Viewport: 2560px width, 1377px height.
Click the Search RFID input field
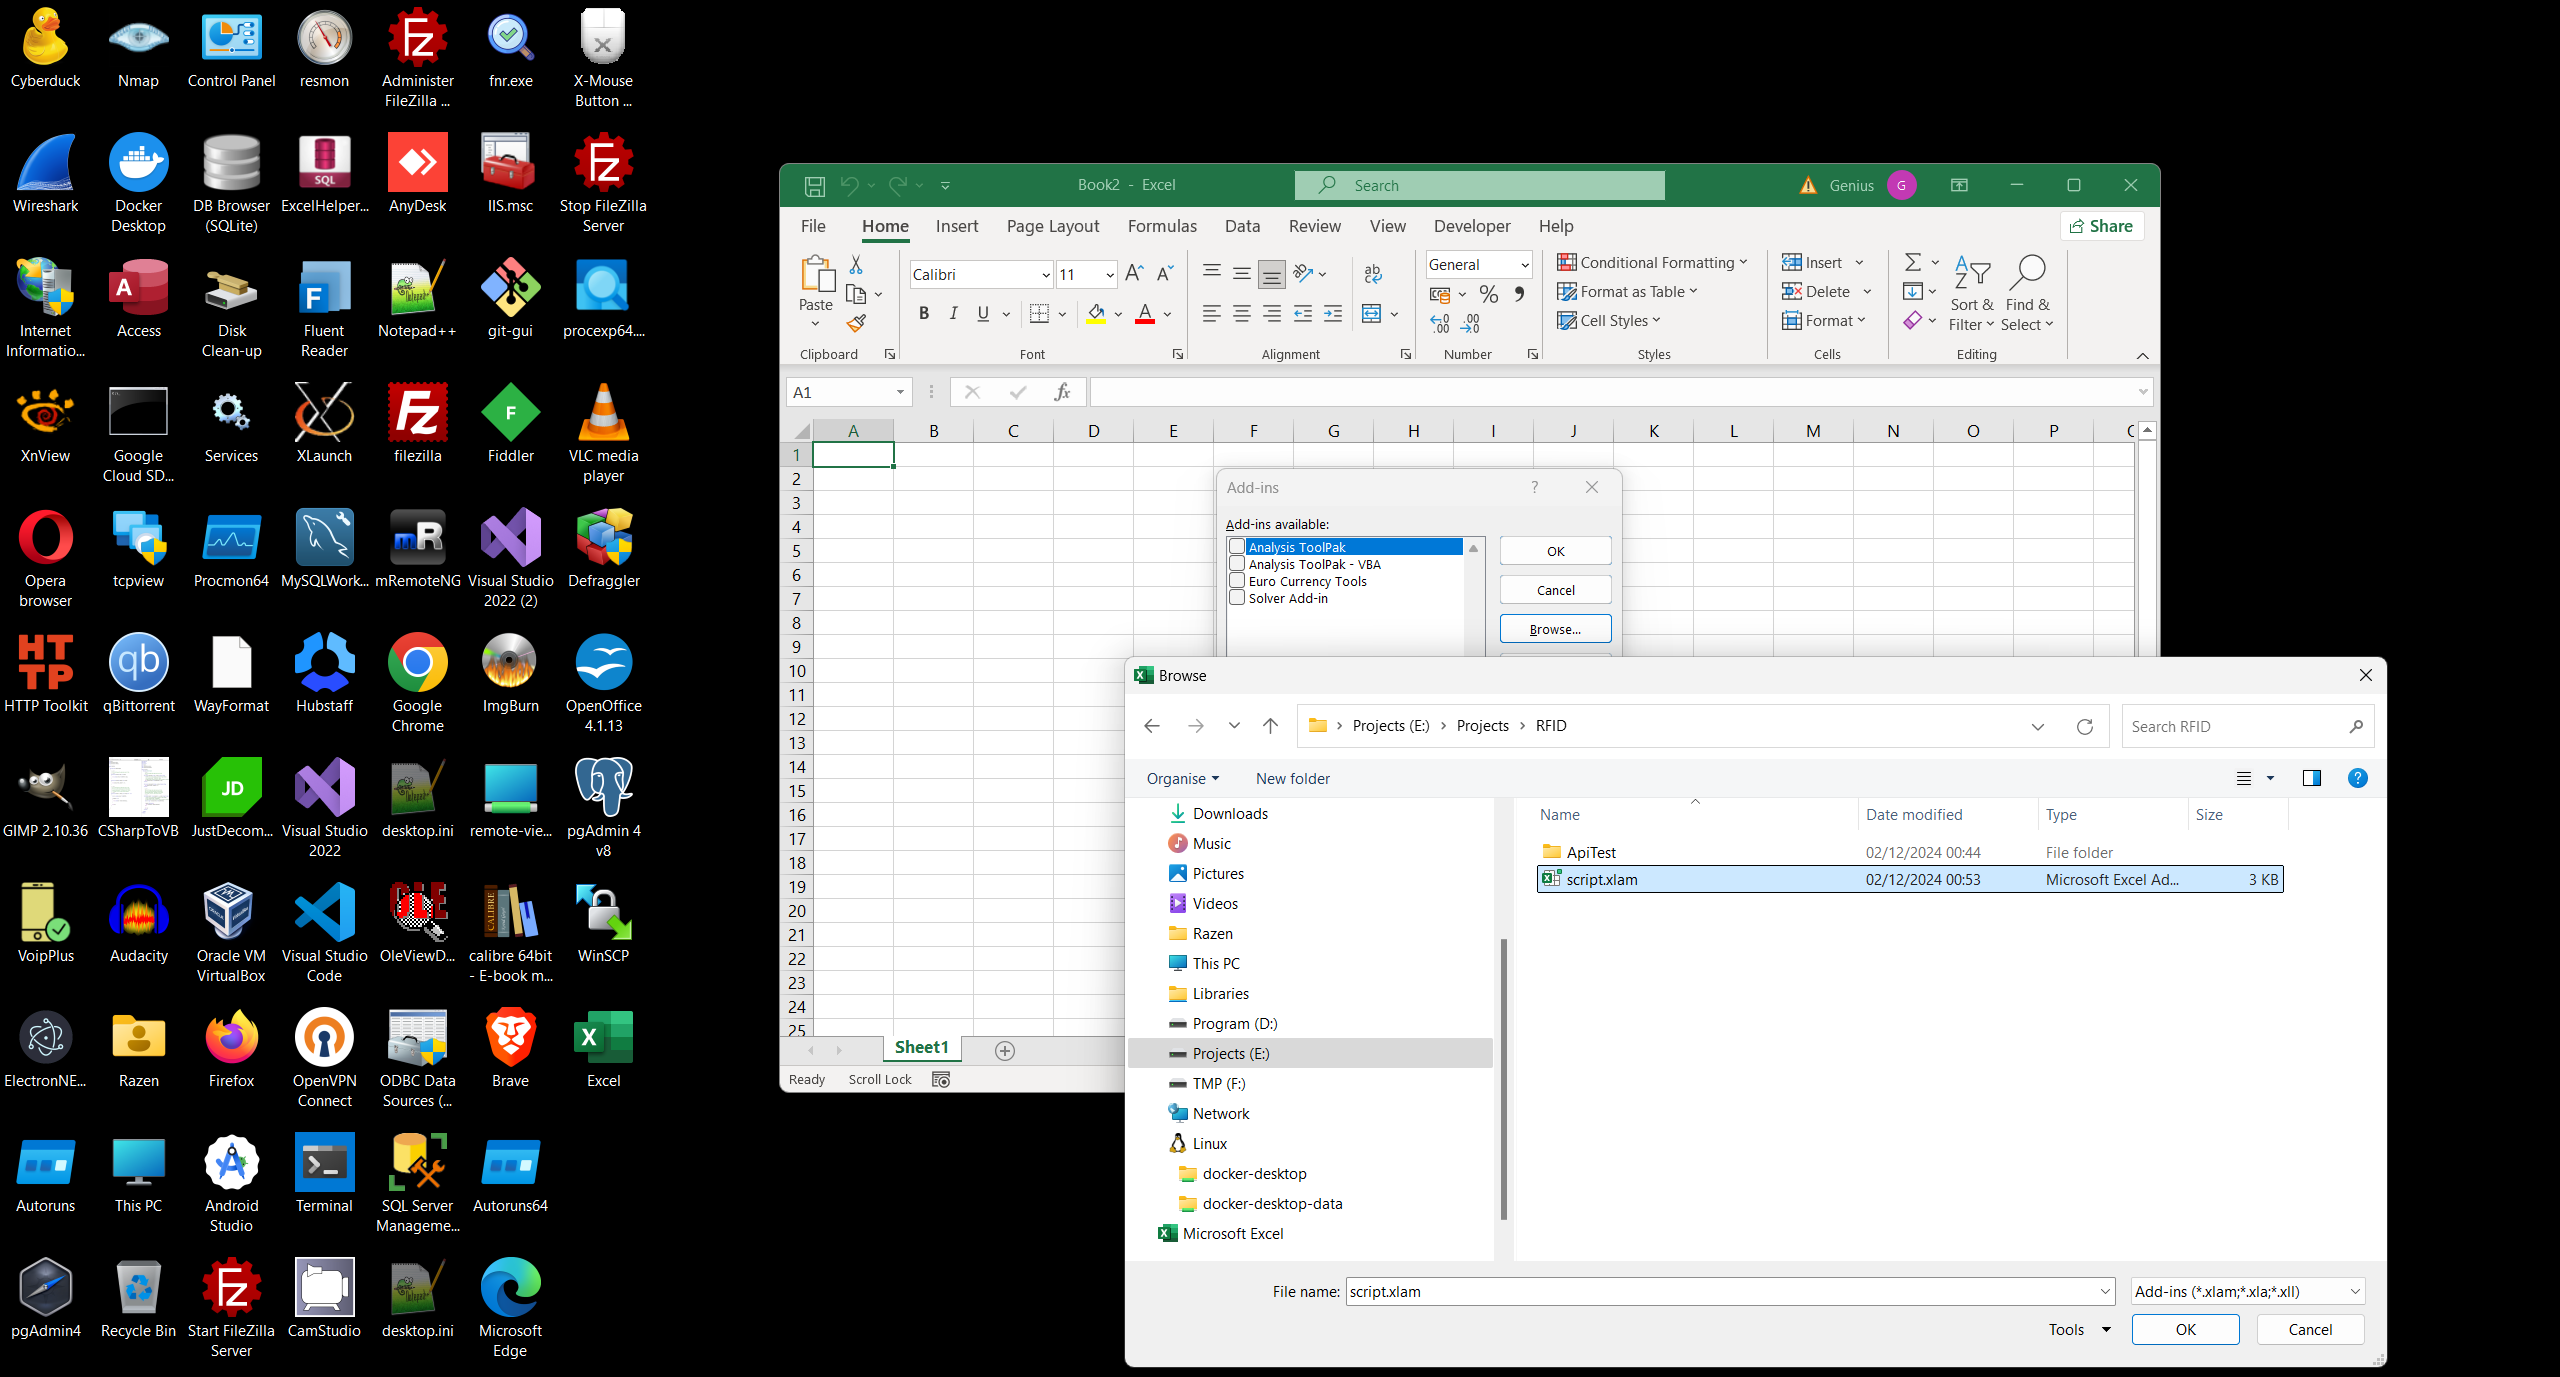click(x=2235, y=727)
